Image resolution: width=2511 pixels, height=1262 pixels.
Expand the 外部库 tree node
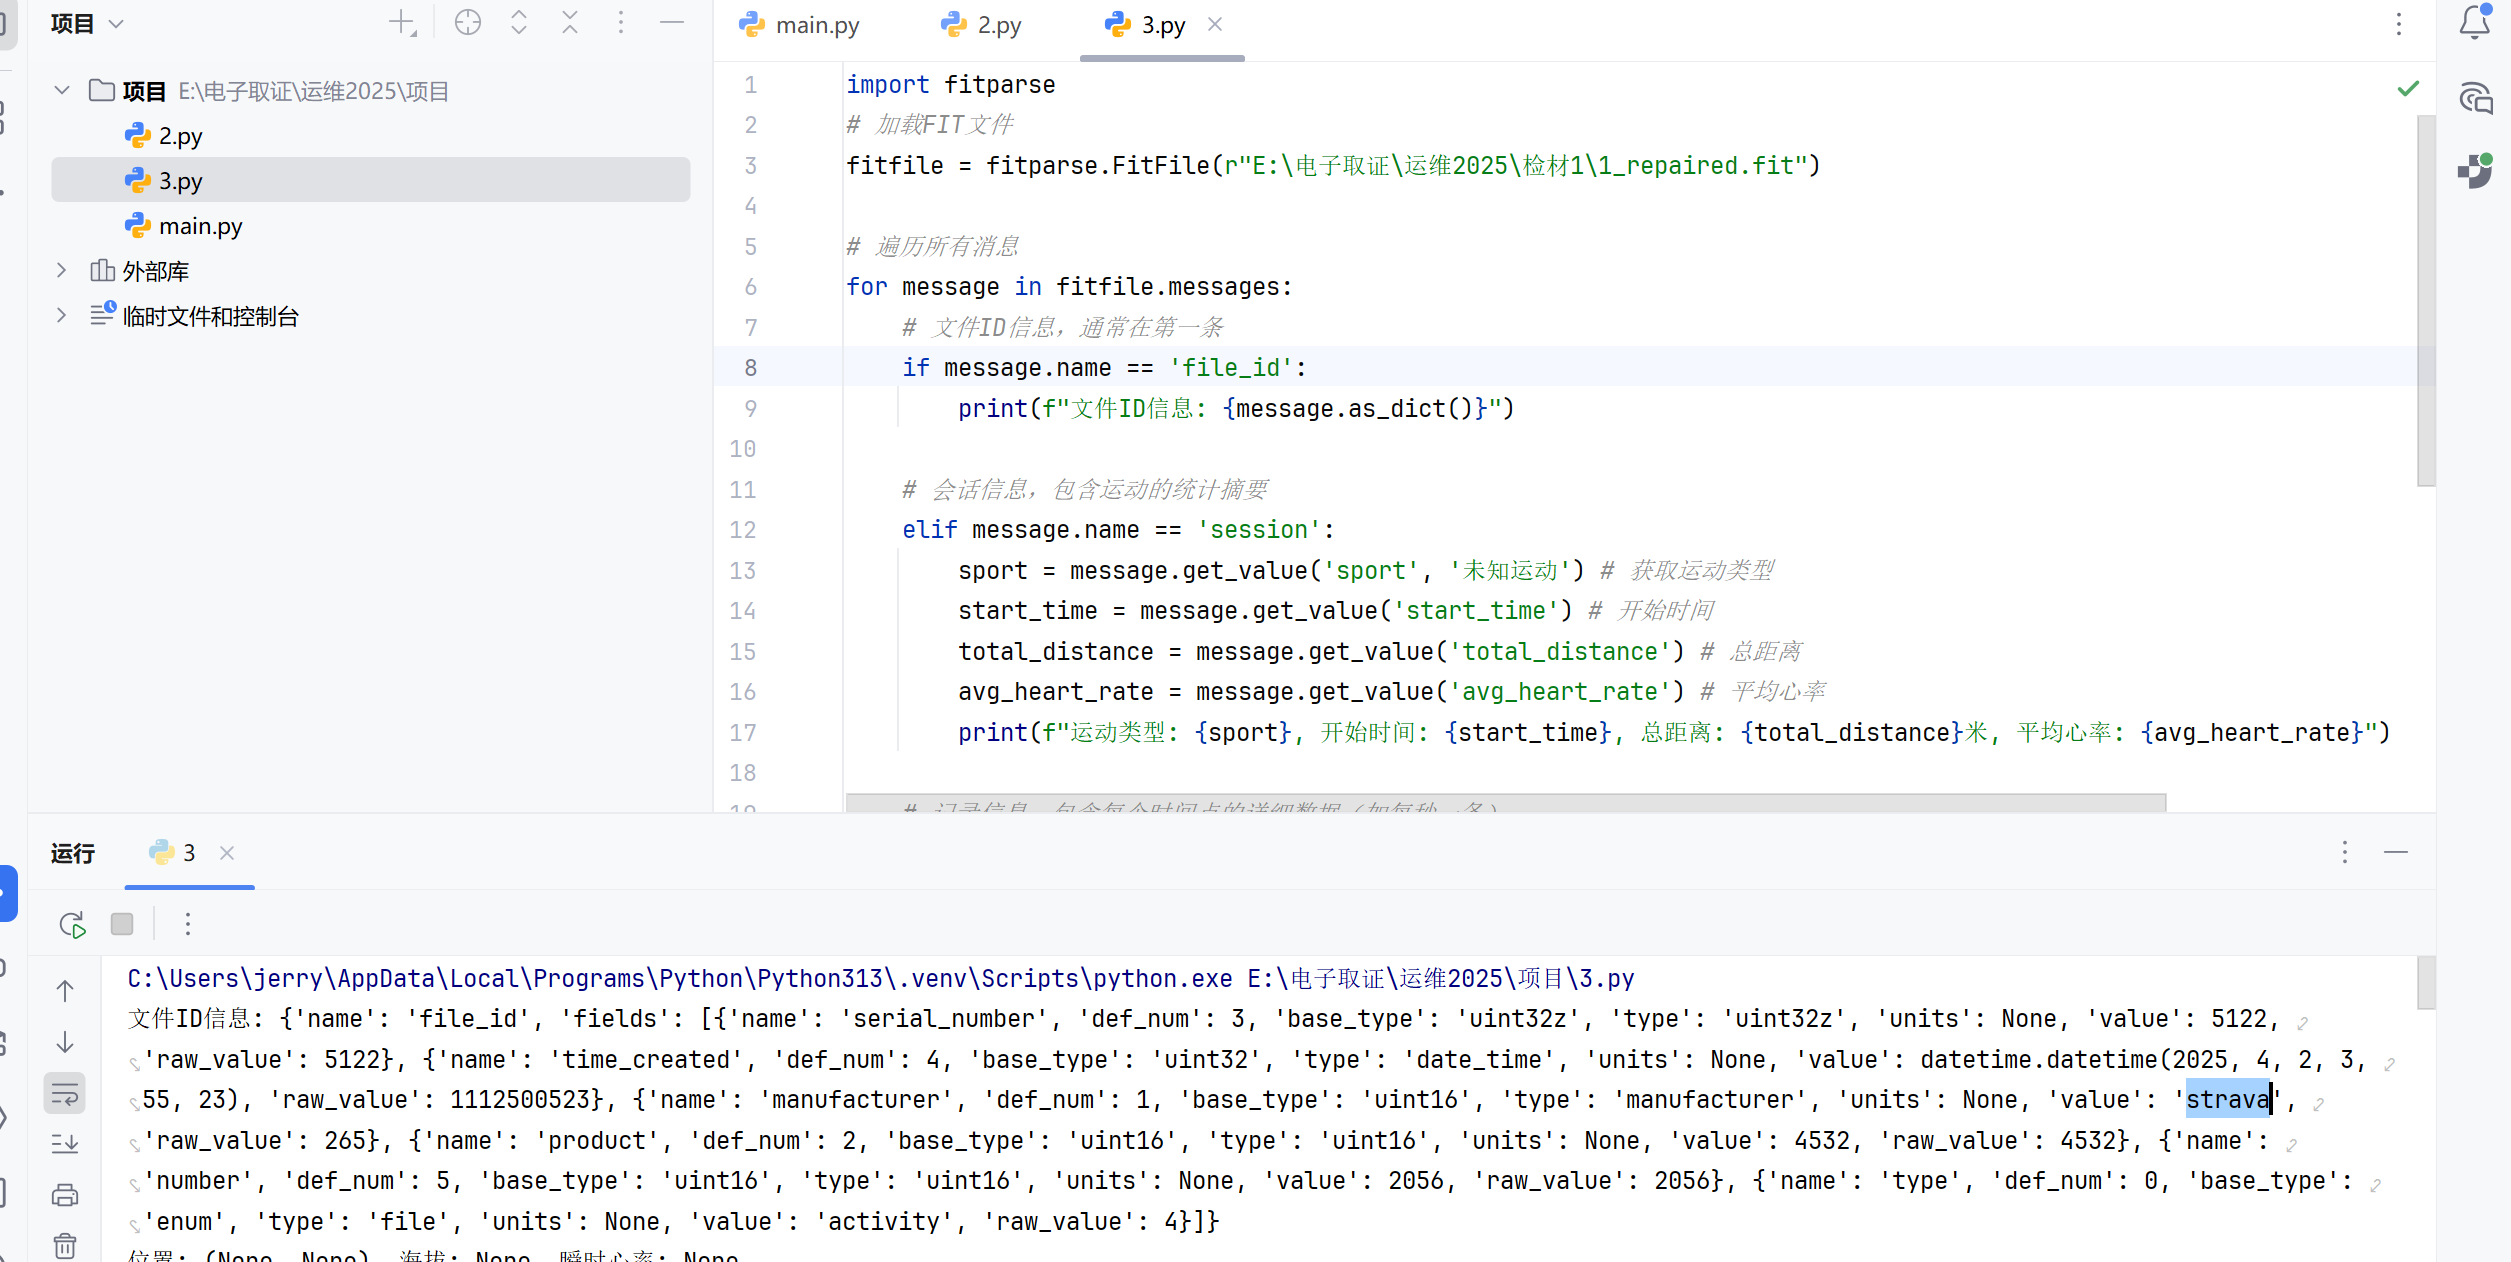61,270
